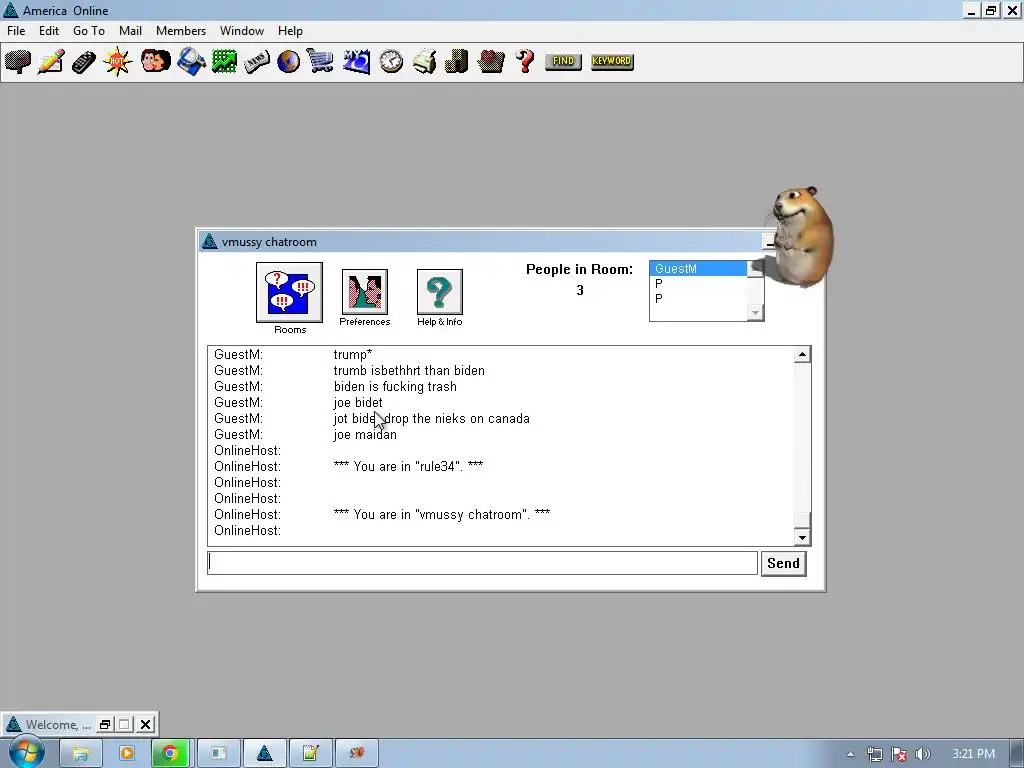Open the mailbox to read new mail

click(18, 62)
